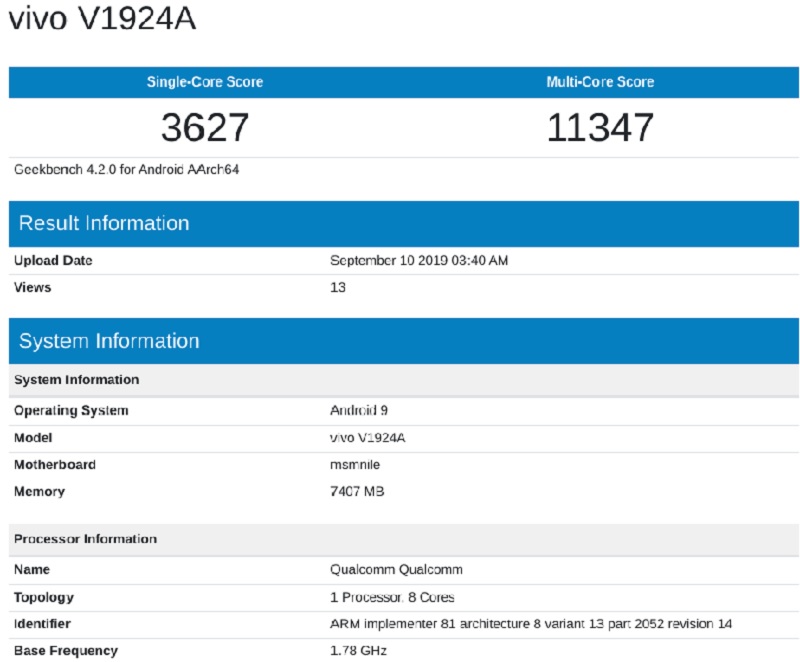Select the Base Frequency label

66,651
